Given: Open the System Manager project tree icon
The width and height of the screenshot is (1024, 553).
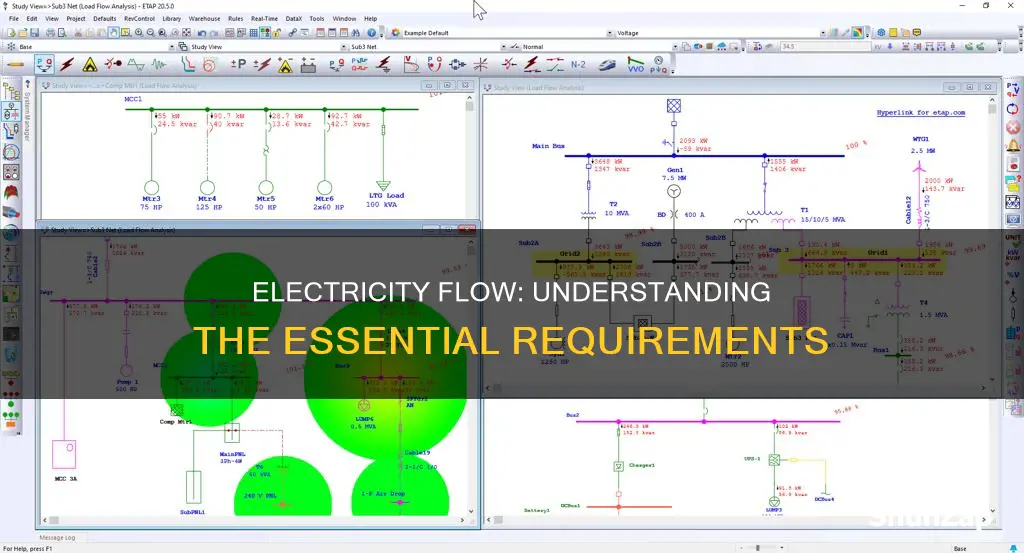Looking at the screenshot, I should pyautogui.click(x=11, y=91).
